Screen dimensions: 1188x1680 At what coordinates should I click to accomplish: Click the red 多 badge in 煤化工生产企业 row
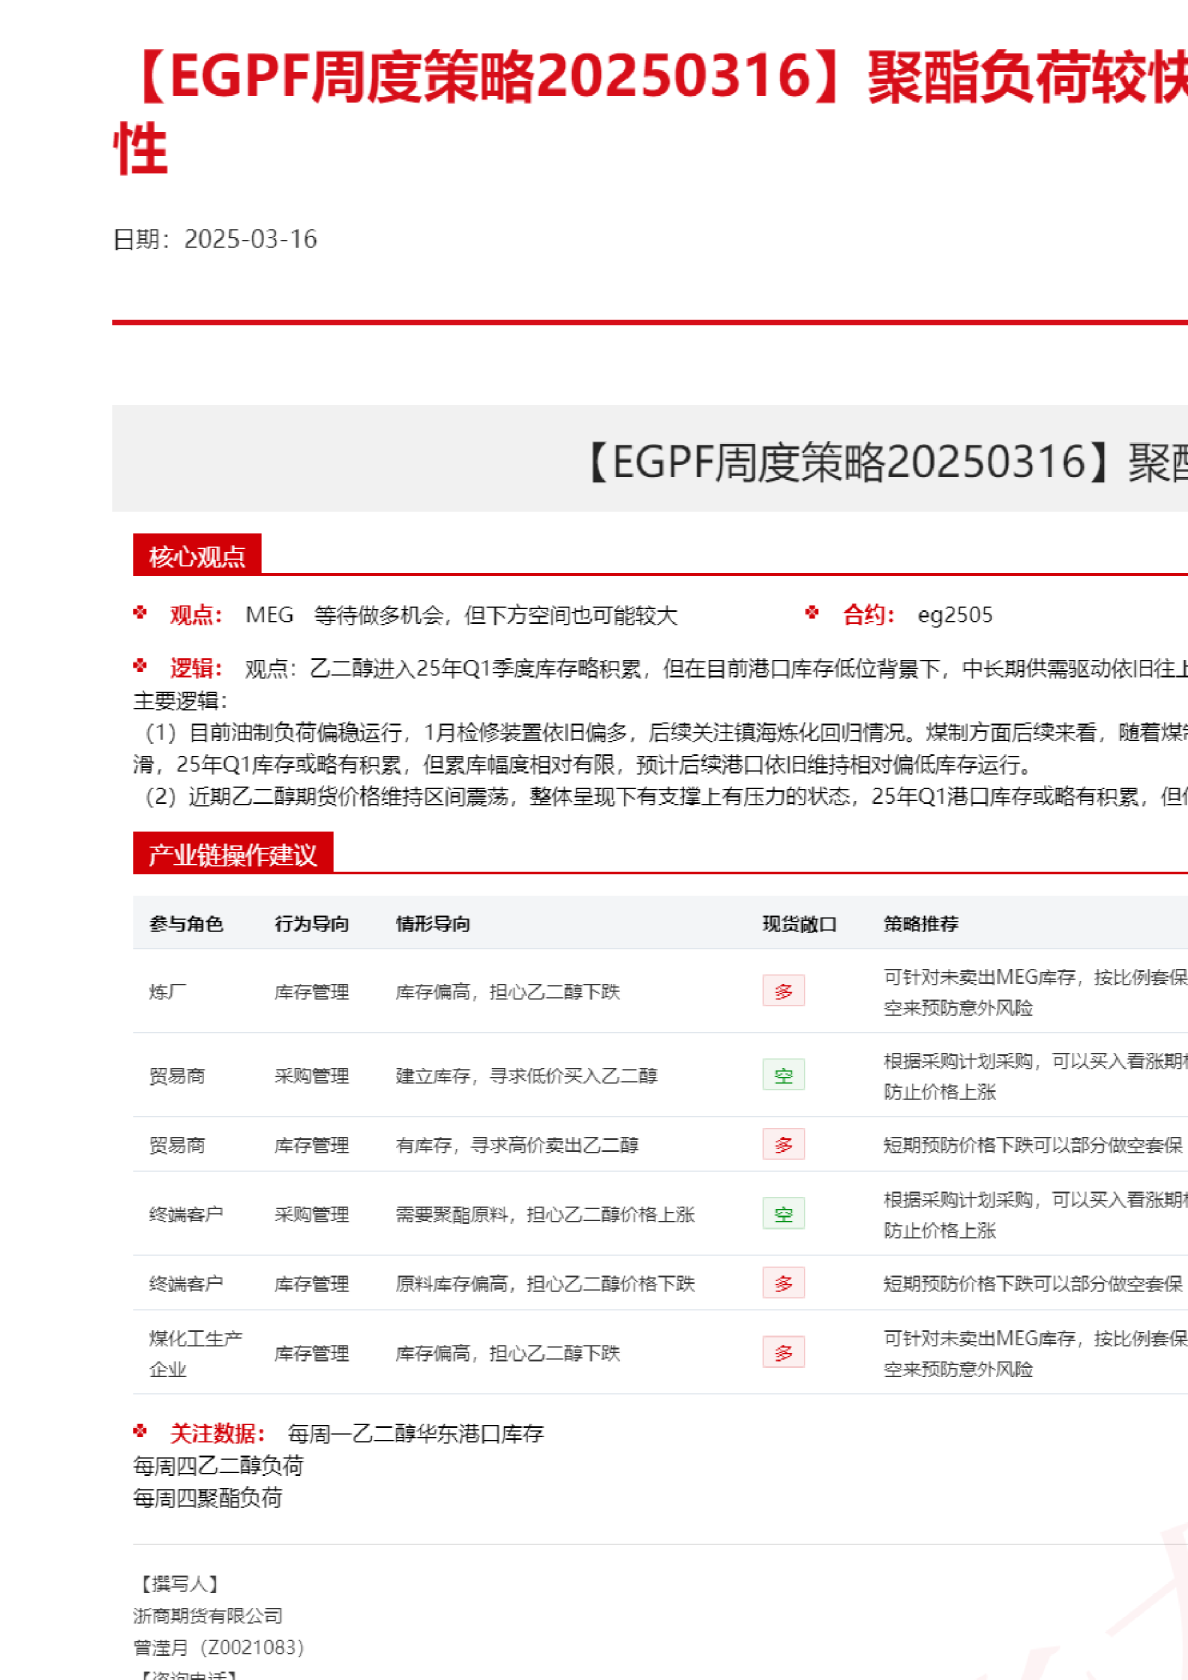pos(783,1353)
